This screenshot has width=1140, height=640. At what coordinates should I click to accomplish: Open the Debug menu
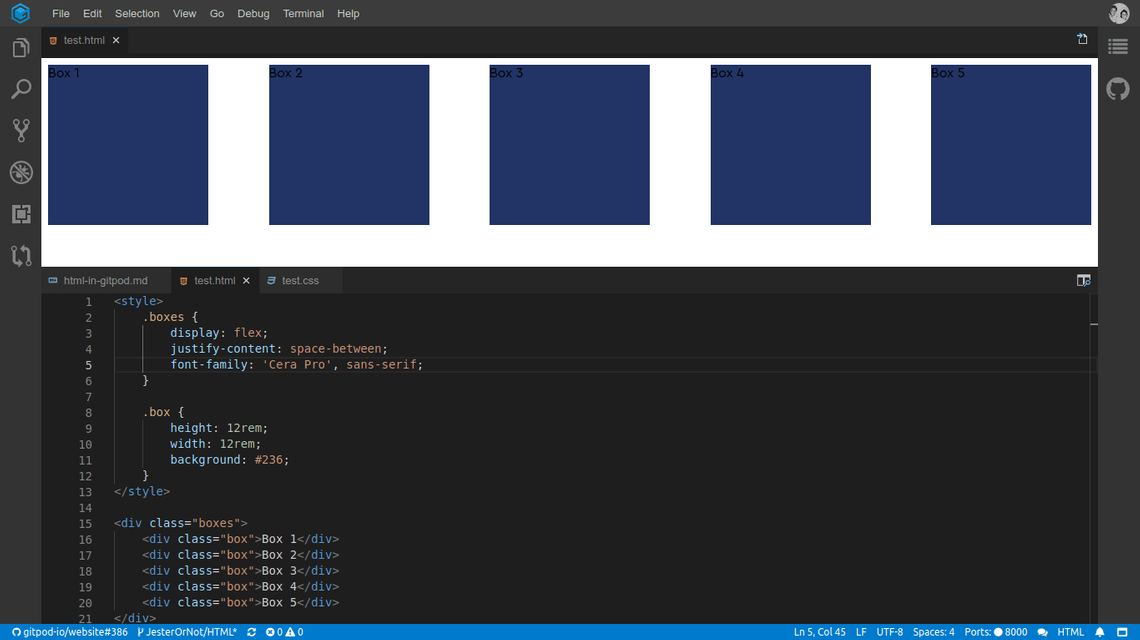(253, 13)
